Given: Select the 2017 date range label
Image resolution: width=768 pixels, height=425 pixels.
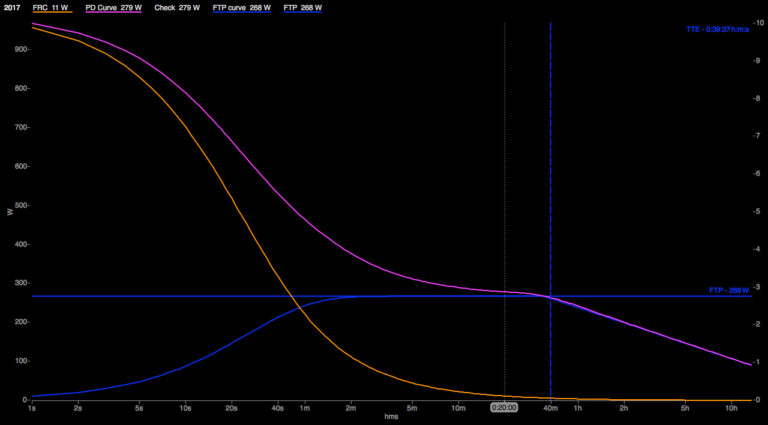Looking at the screenshot, I should coord(12,7).
